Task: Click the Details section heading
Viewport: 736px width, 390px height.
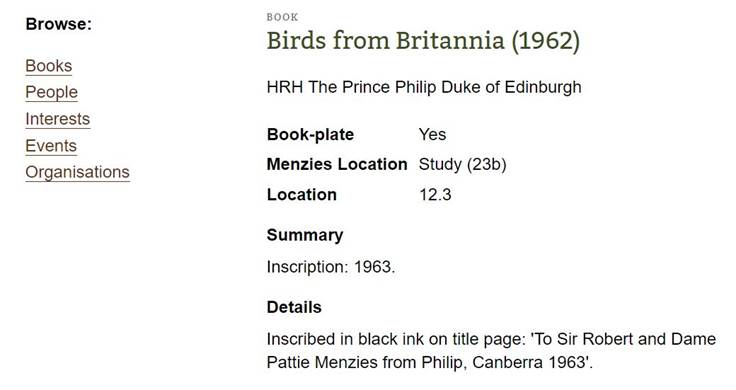Action: (294, 307)
